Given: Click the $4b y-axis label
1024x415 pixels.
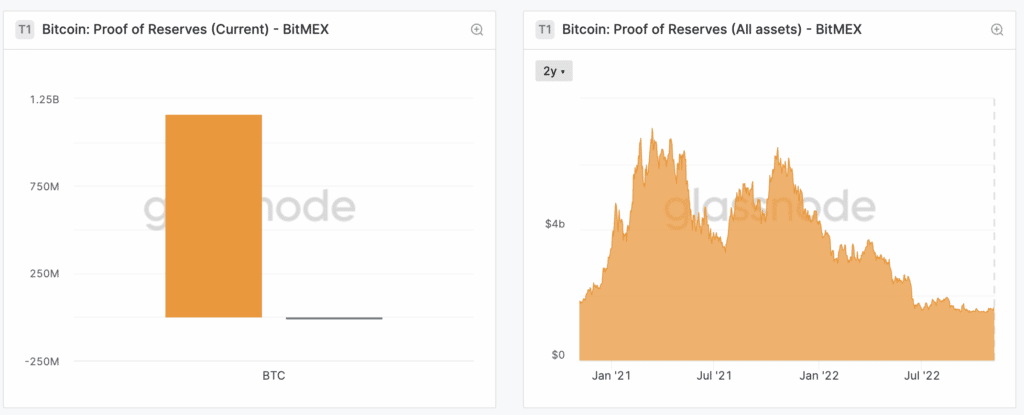Looking at the screenshot, I should coord(555,225).
